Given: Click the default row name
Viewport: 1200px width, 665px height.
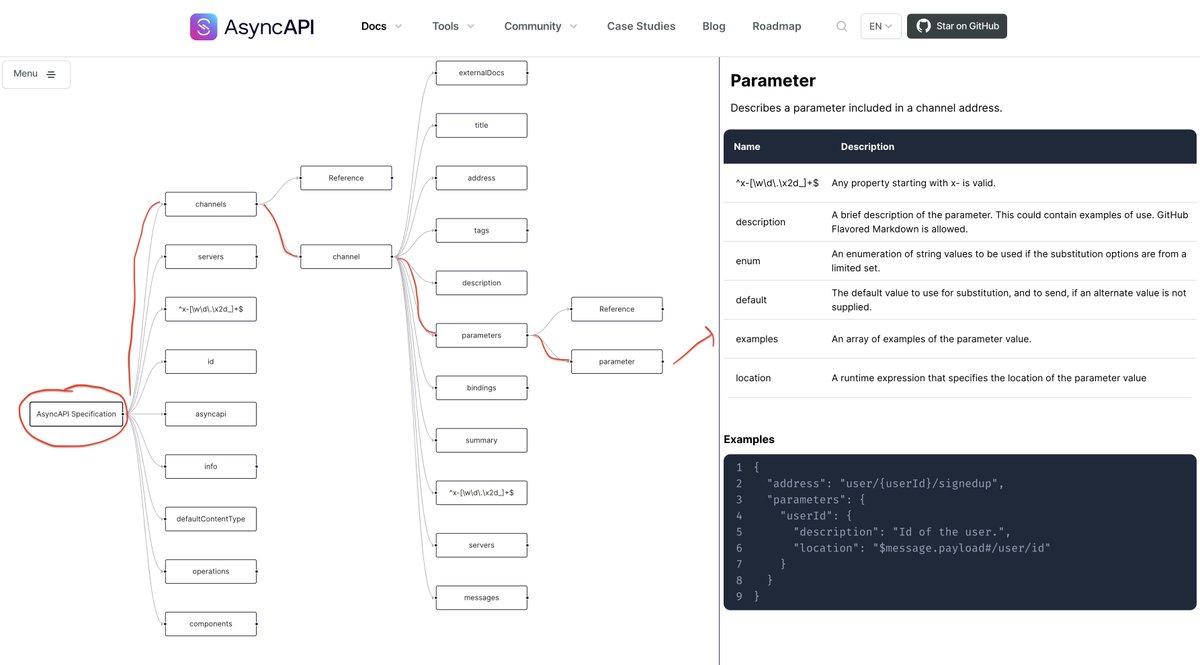Looking at the screenshot, I should pos(751,300).
